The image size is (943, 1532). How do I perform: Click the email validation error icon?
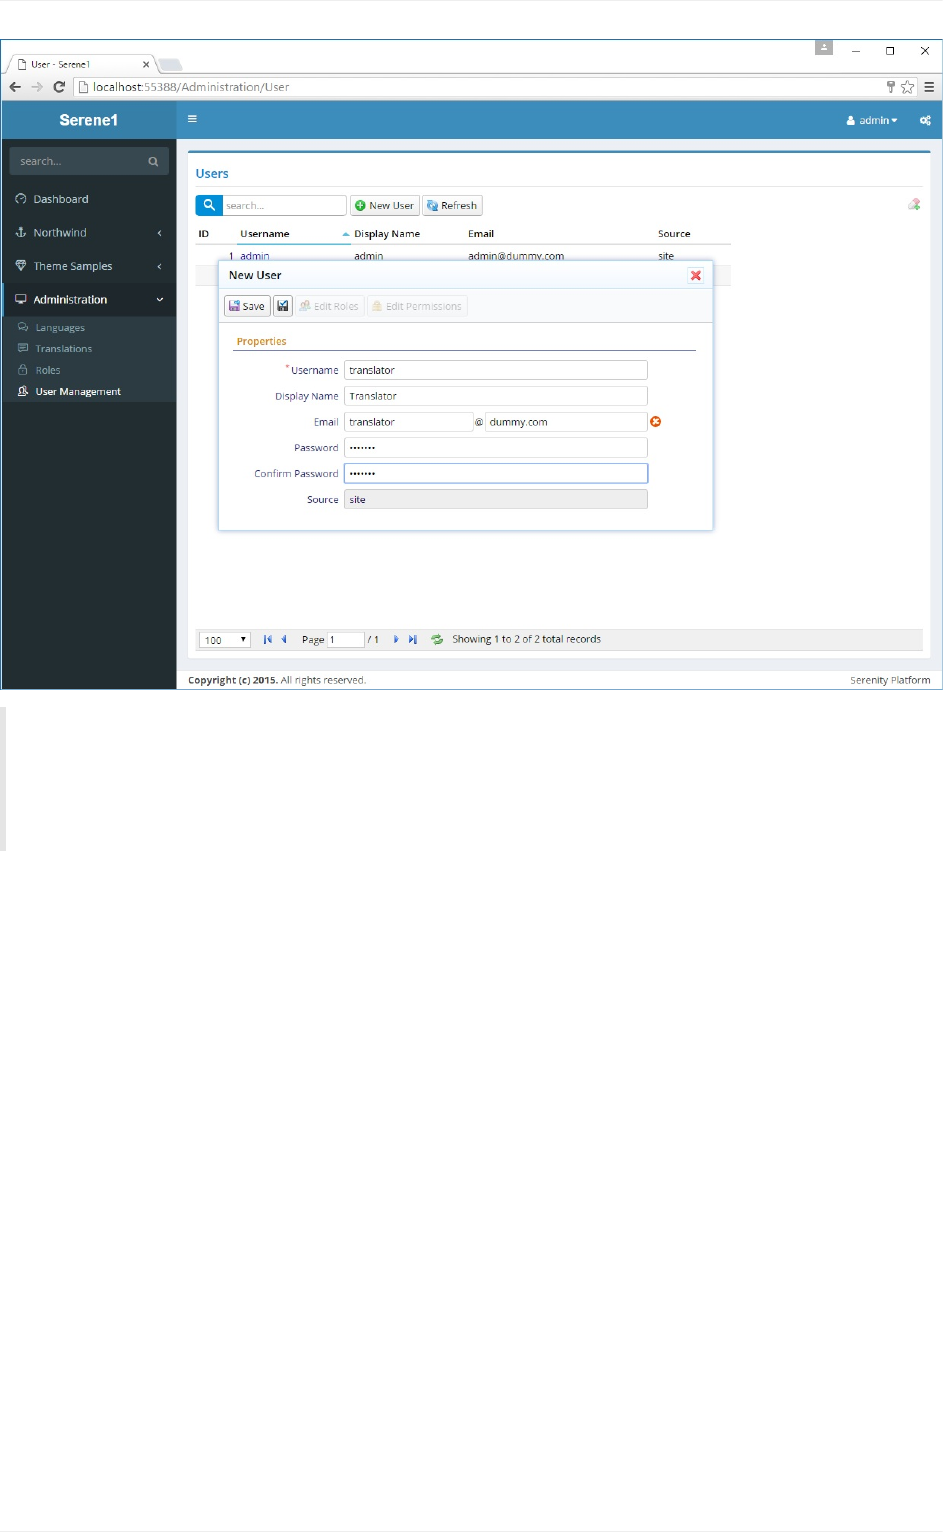pyautogui.click(x=656, y=422)
